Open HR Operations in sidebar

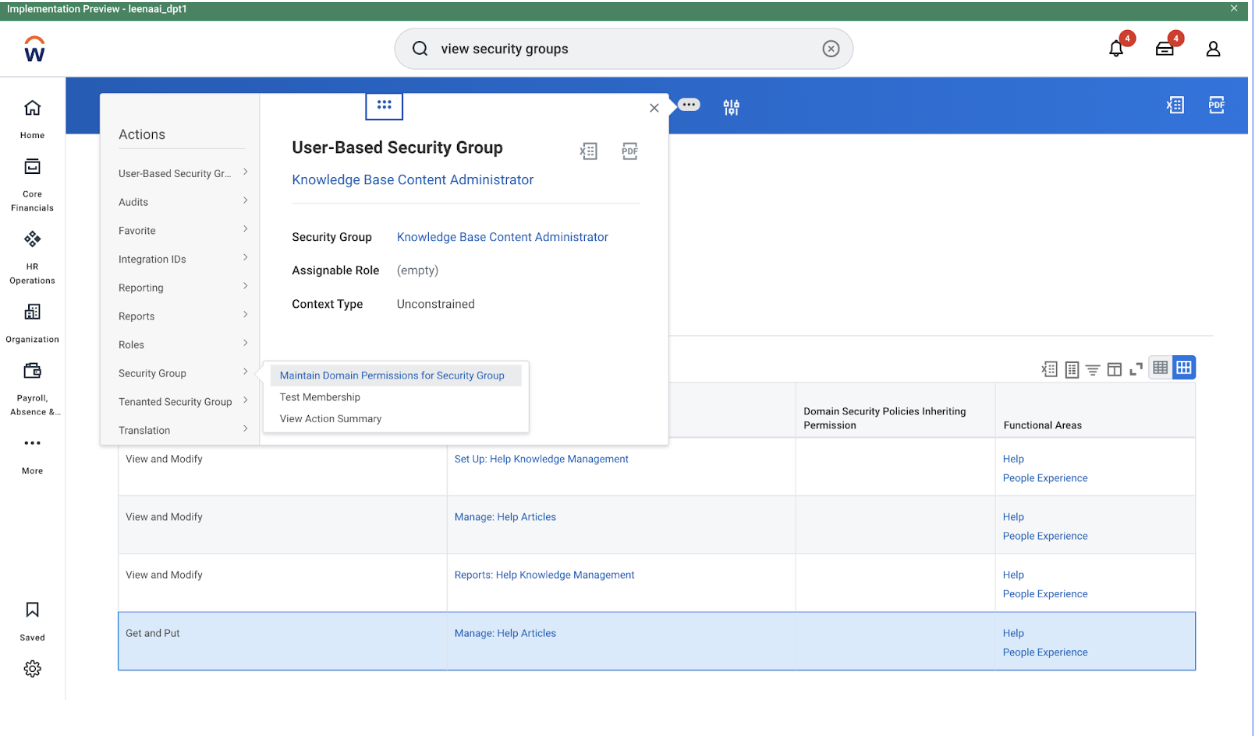click(x=32, y=257)
